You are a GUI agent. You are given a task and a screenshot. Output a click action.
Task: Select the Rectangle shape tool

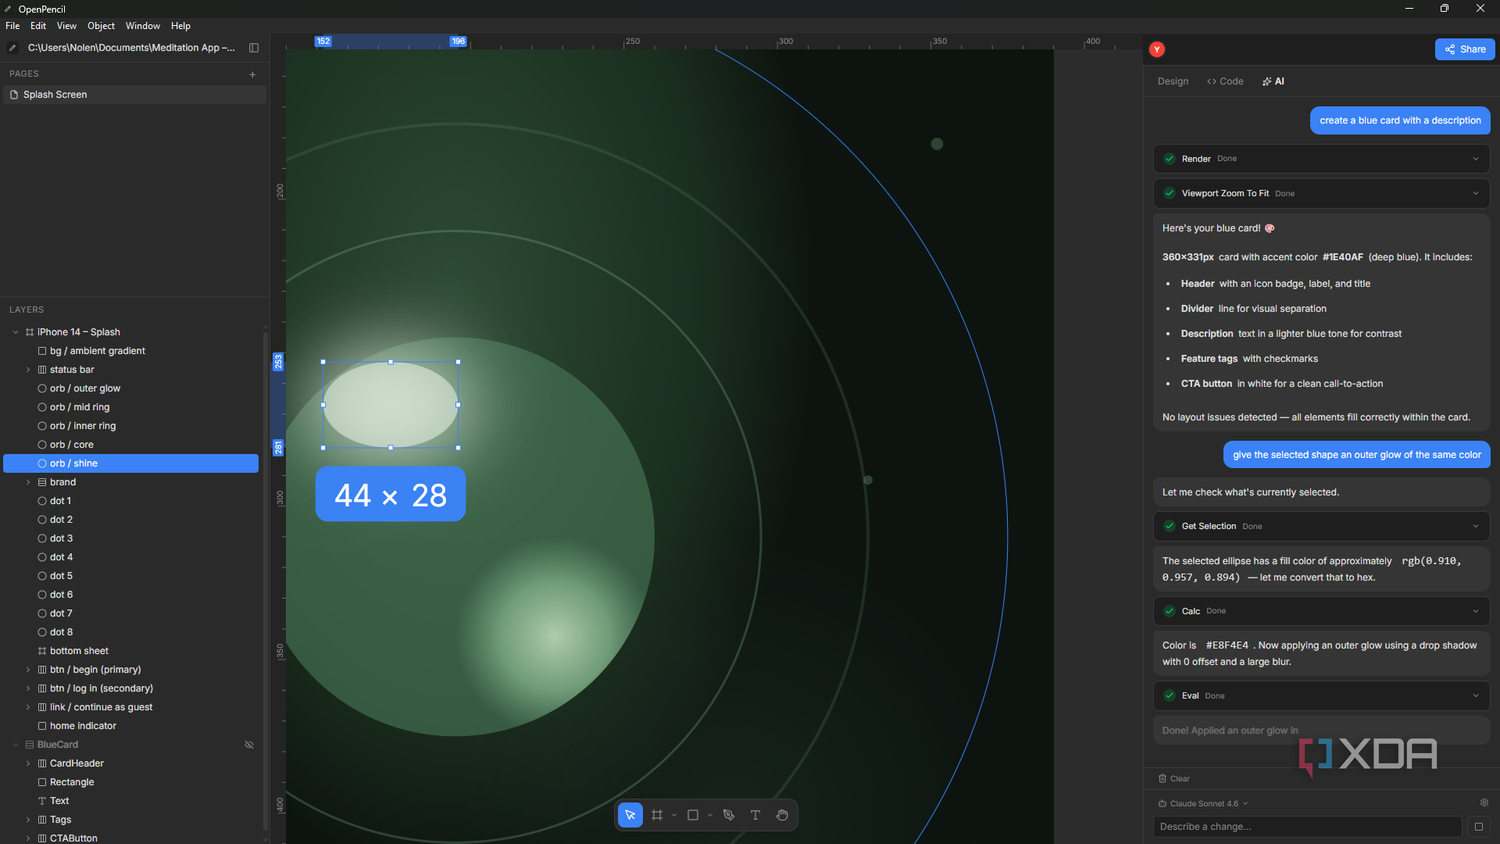[x=693, y=815]
